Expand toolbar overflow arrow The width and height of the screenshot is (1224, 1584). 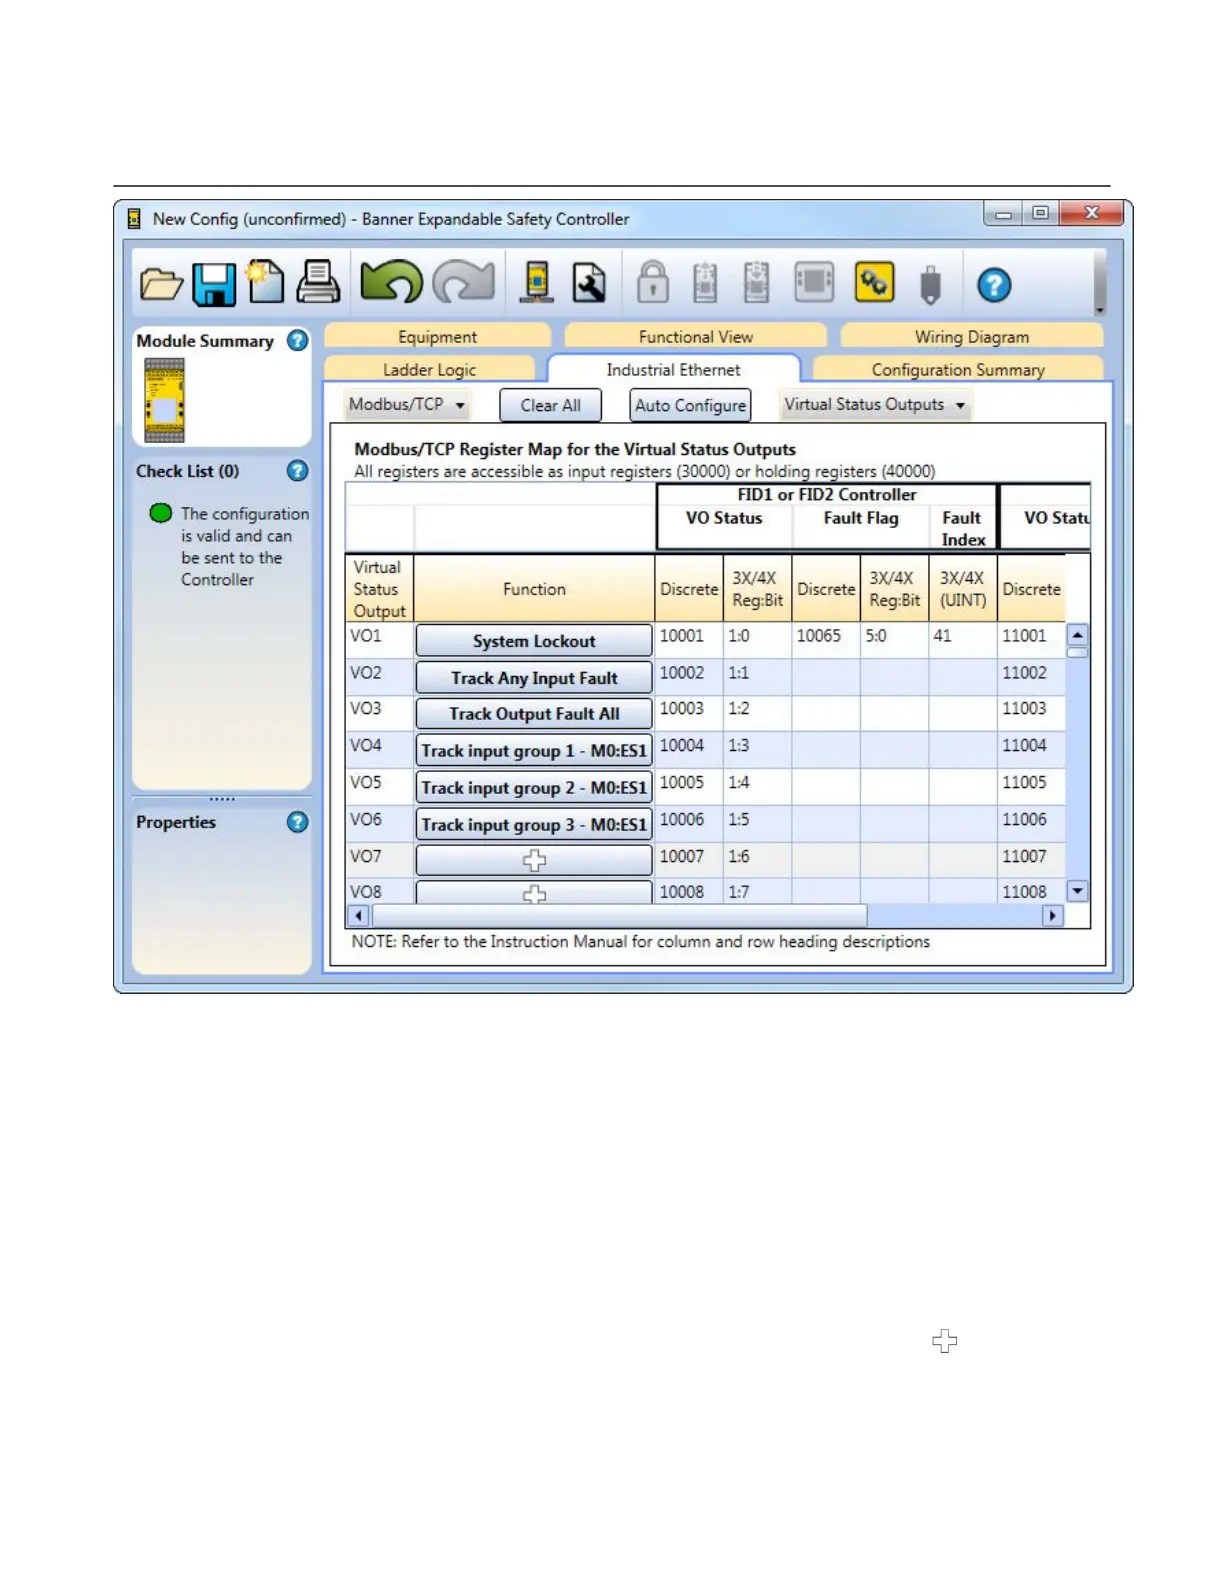(x=1100, y=310)
